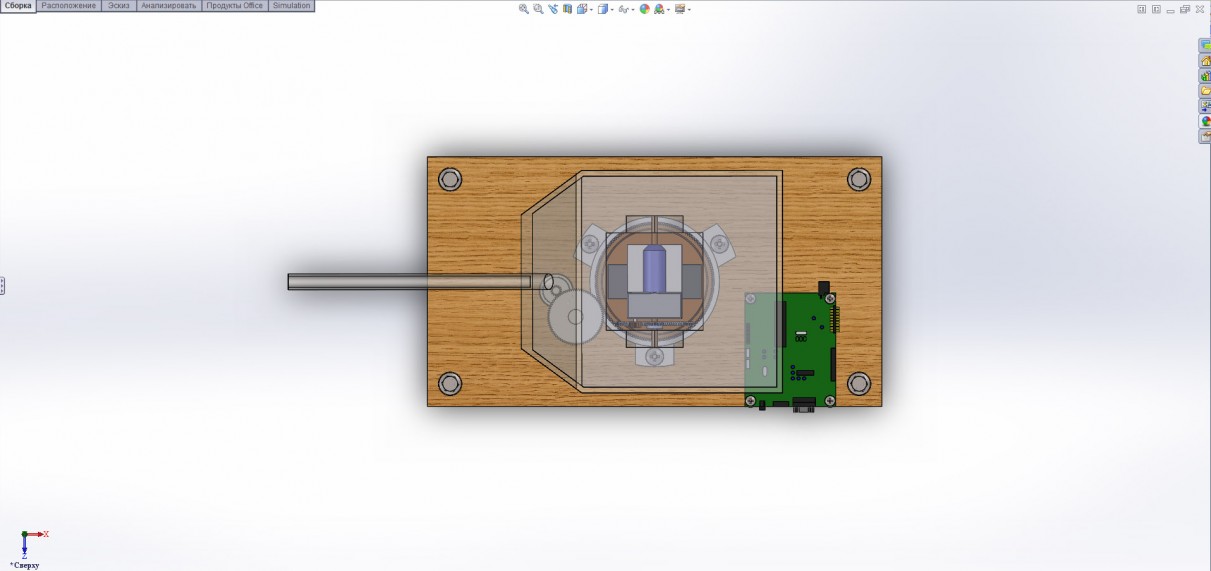The image size is (1211, 571).
Task: Select the Продукты Office tab
Action: click(235, 6)
